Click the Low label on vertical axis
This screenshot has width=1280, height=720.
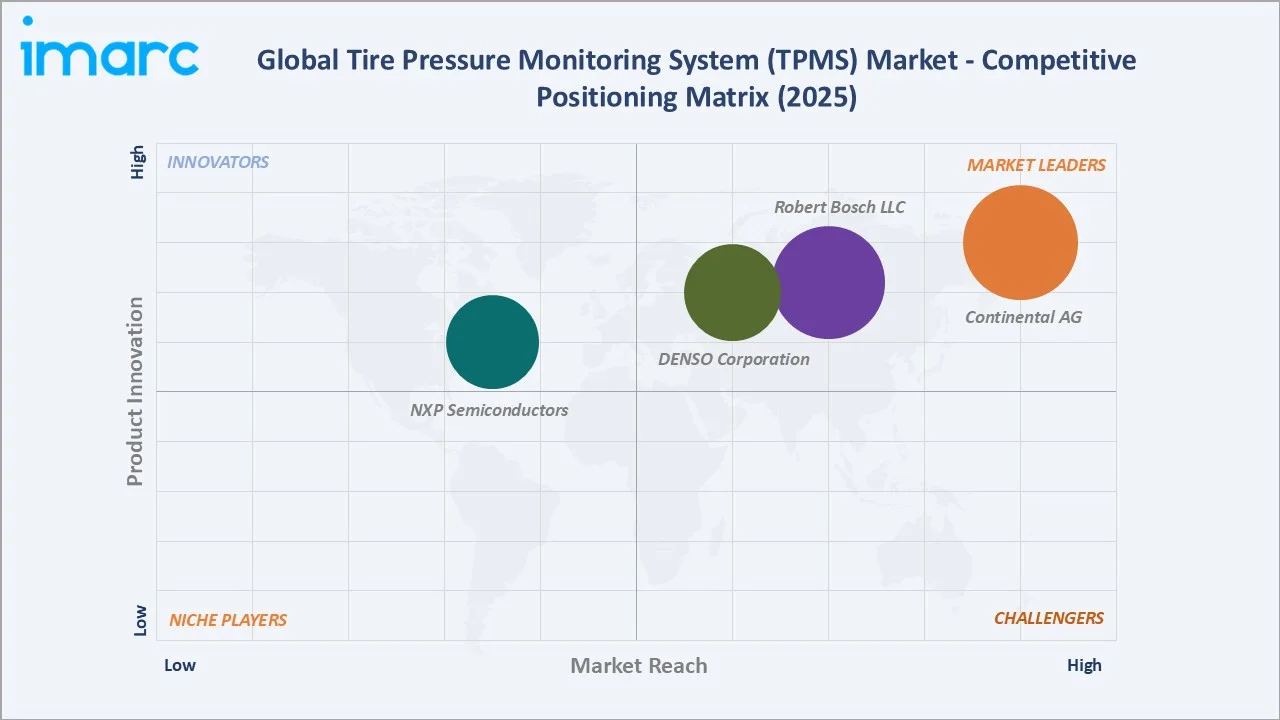point(139,620)
